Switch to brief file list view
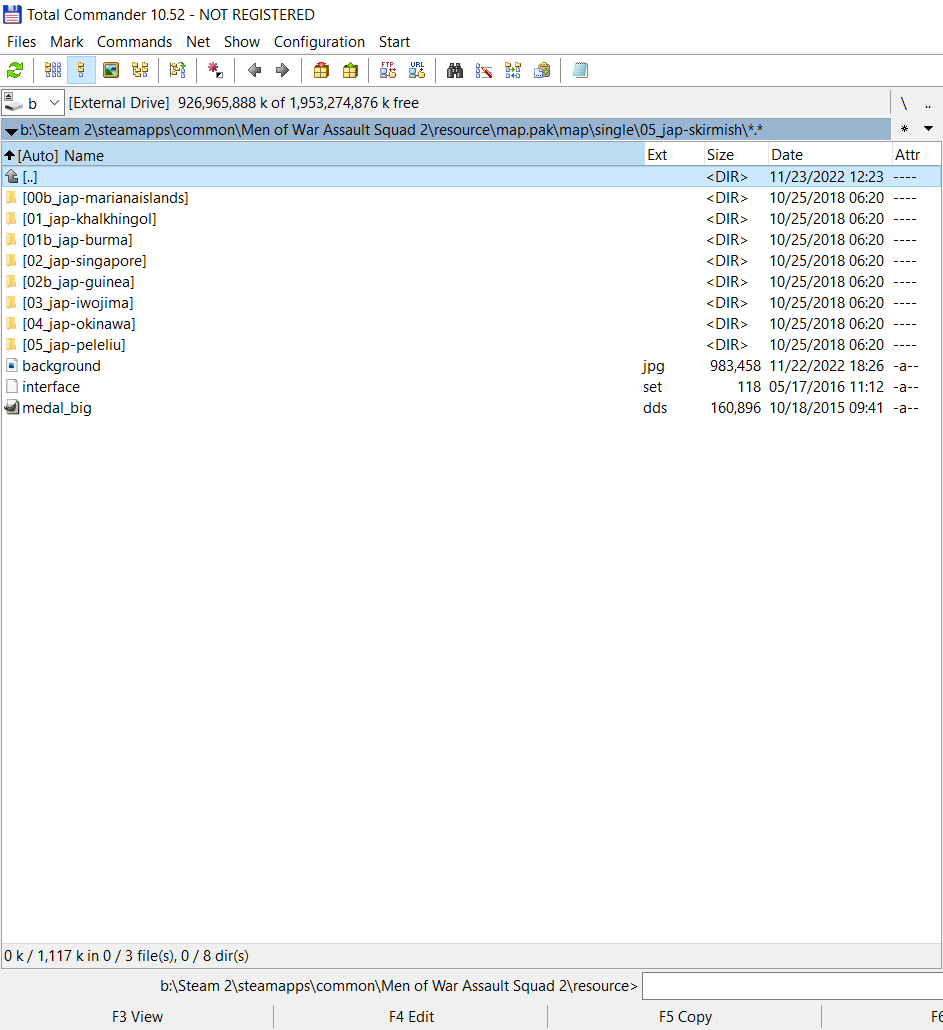The width and height of the screenshot is (943, 1030). [x=53, y=70]
